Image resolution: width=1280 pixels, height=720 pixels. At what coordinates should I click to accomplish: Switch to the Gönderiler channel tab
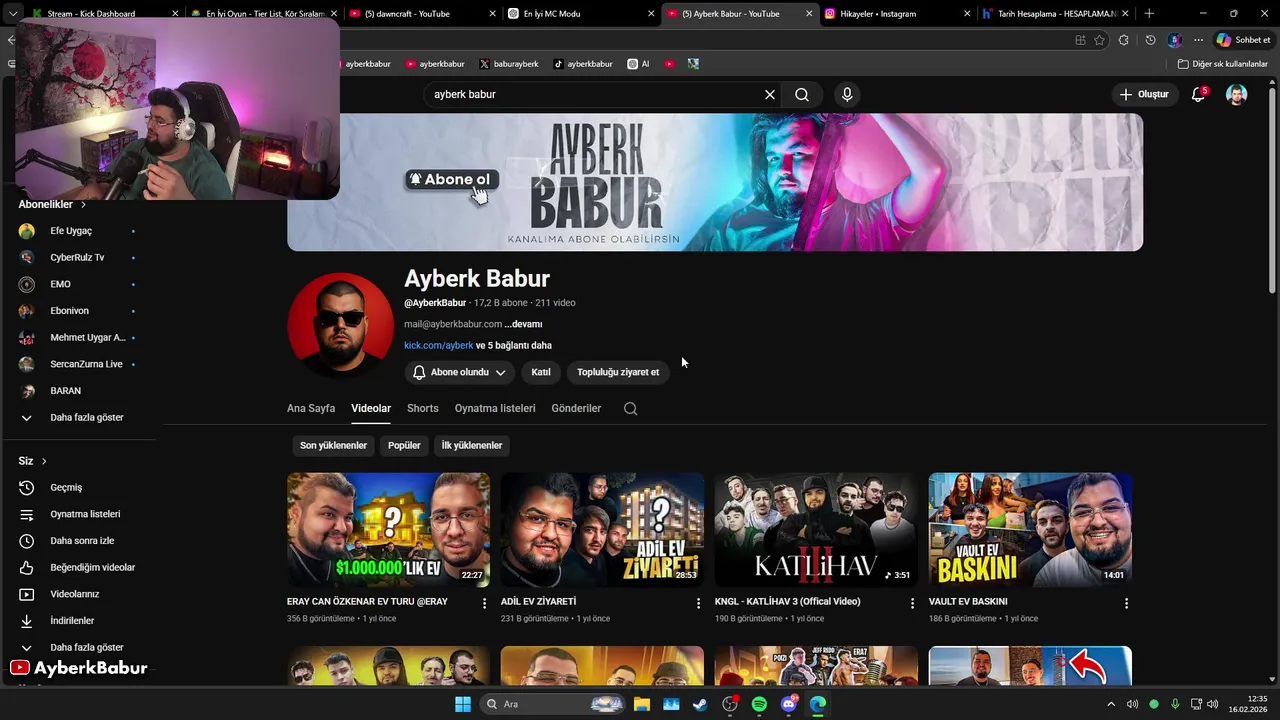click(x=576, y=408)
